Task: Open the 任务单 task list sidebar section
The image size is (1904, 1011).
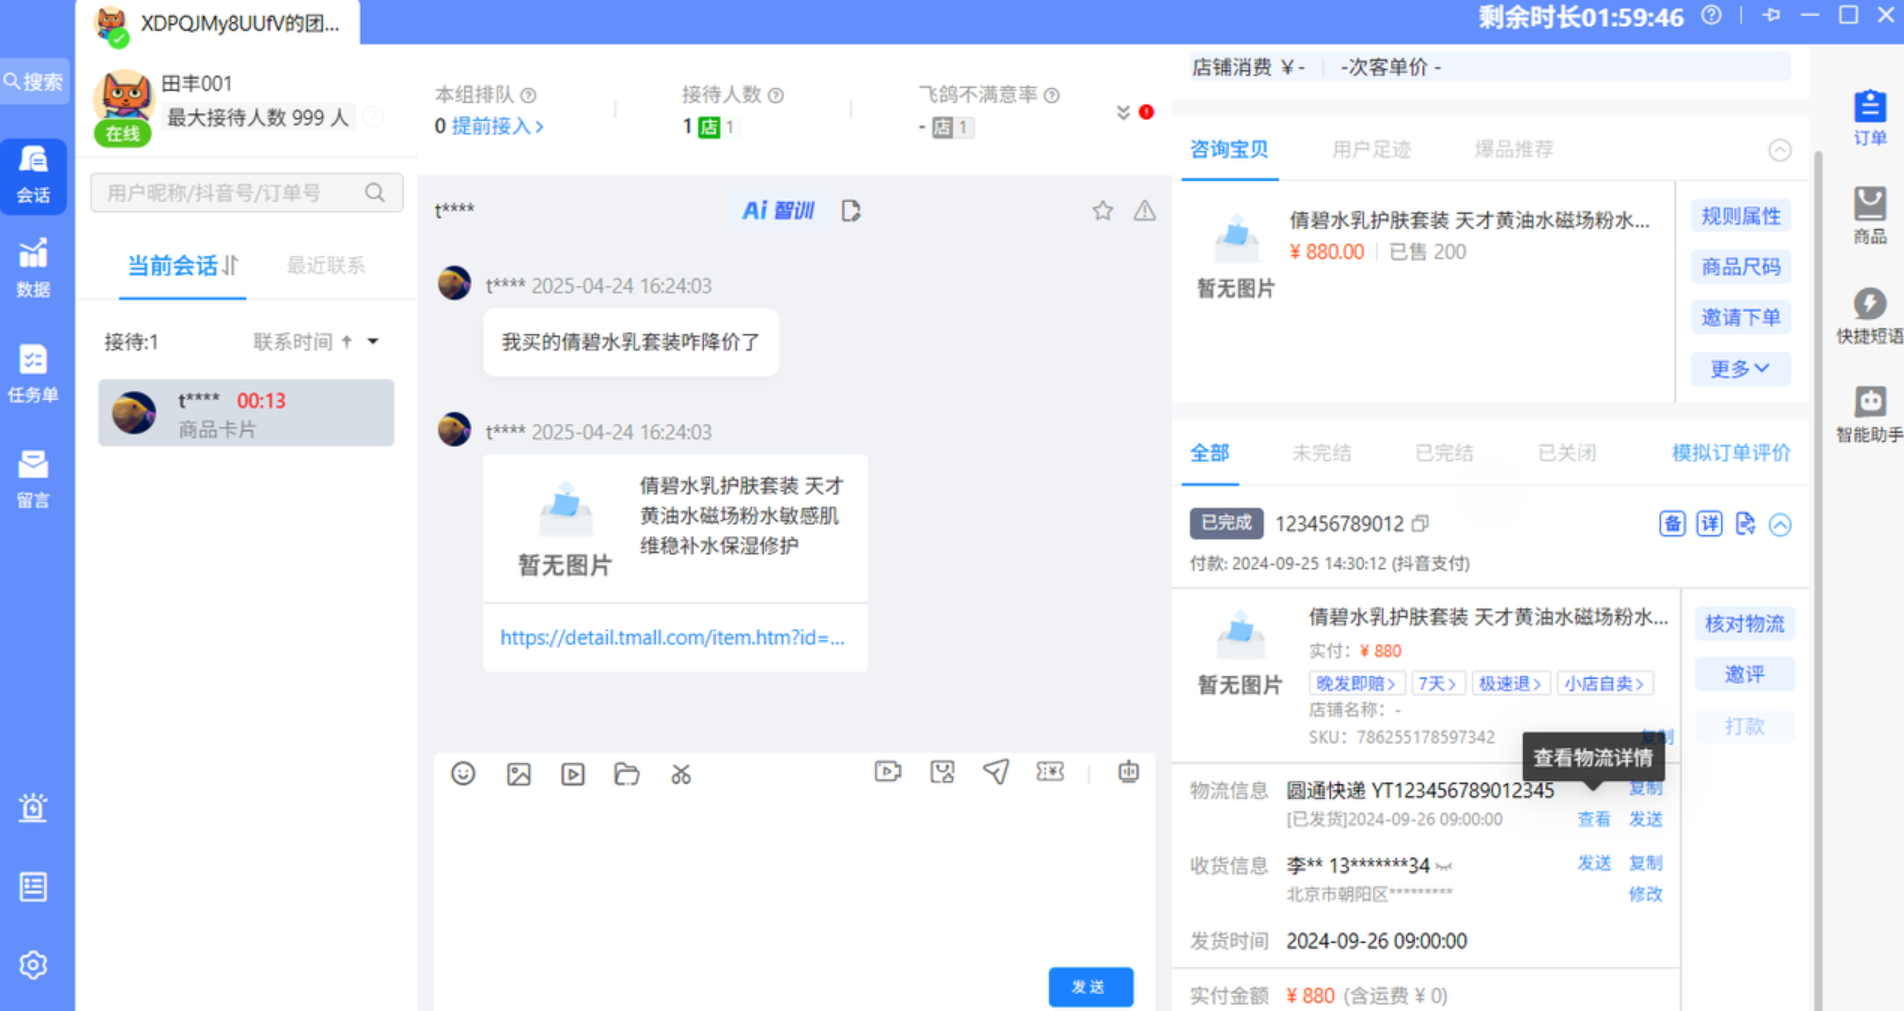Action: click(33, 374)
